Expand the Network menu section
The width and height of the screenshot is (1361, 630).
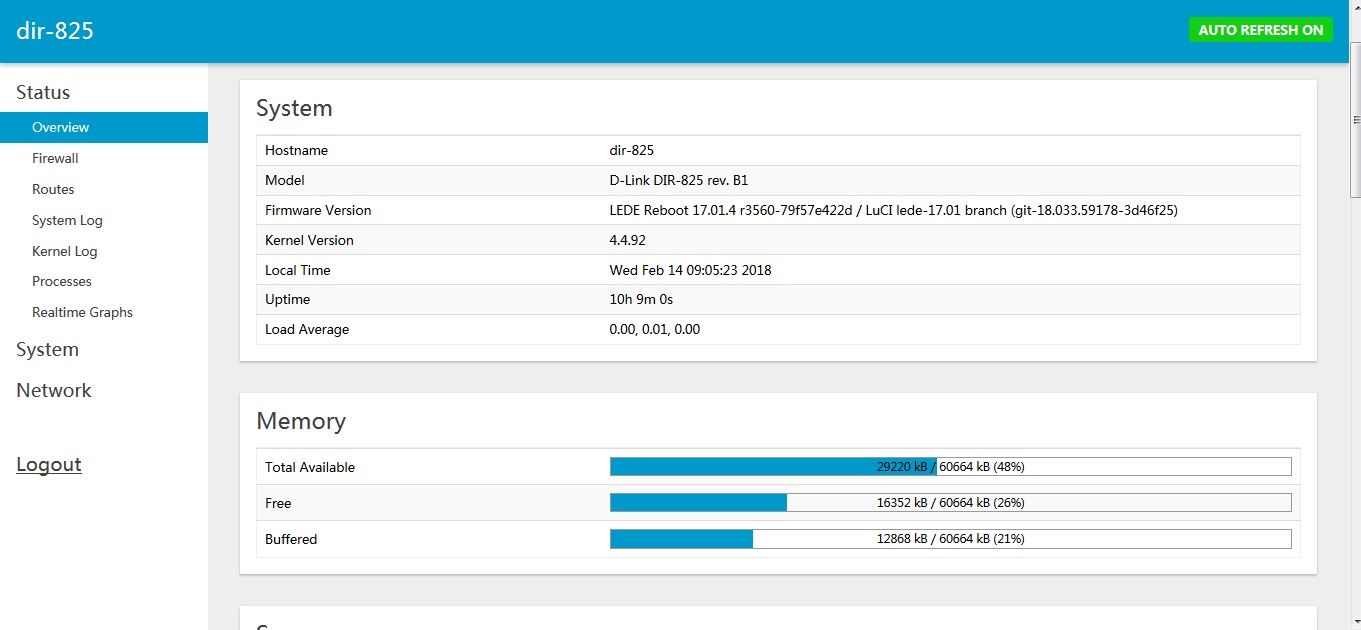click(54, 390)
